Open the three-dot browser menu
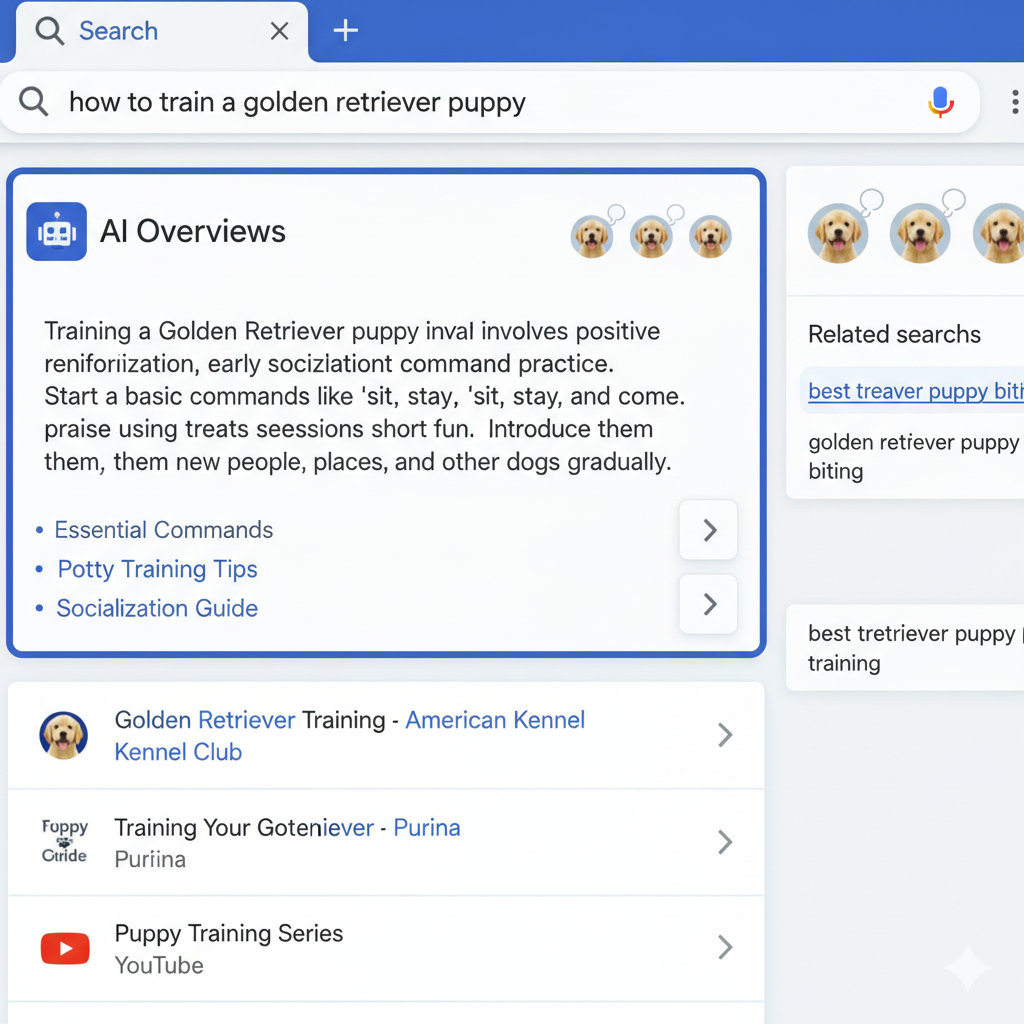The image size is (1024, 1024). pos(1014,103)
